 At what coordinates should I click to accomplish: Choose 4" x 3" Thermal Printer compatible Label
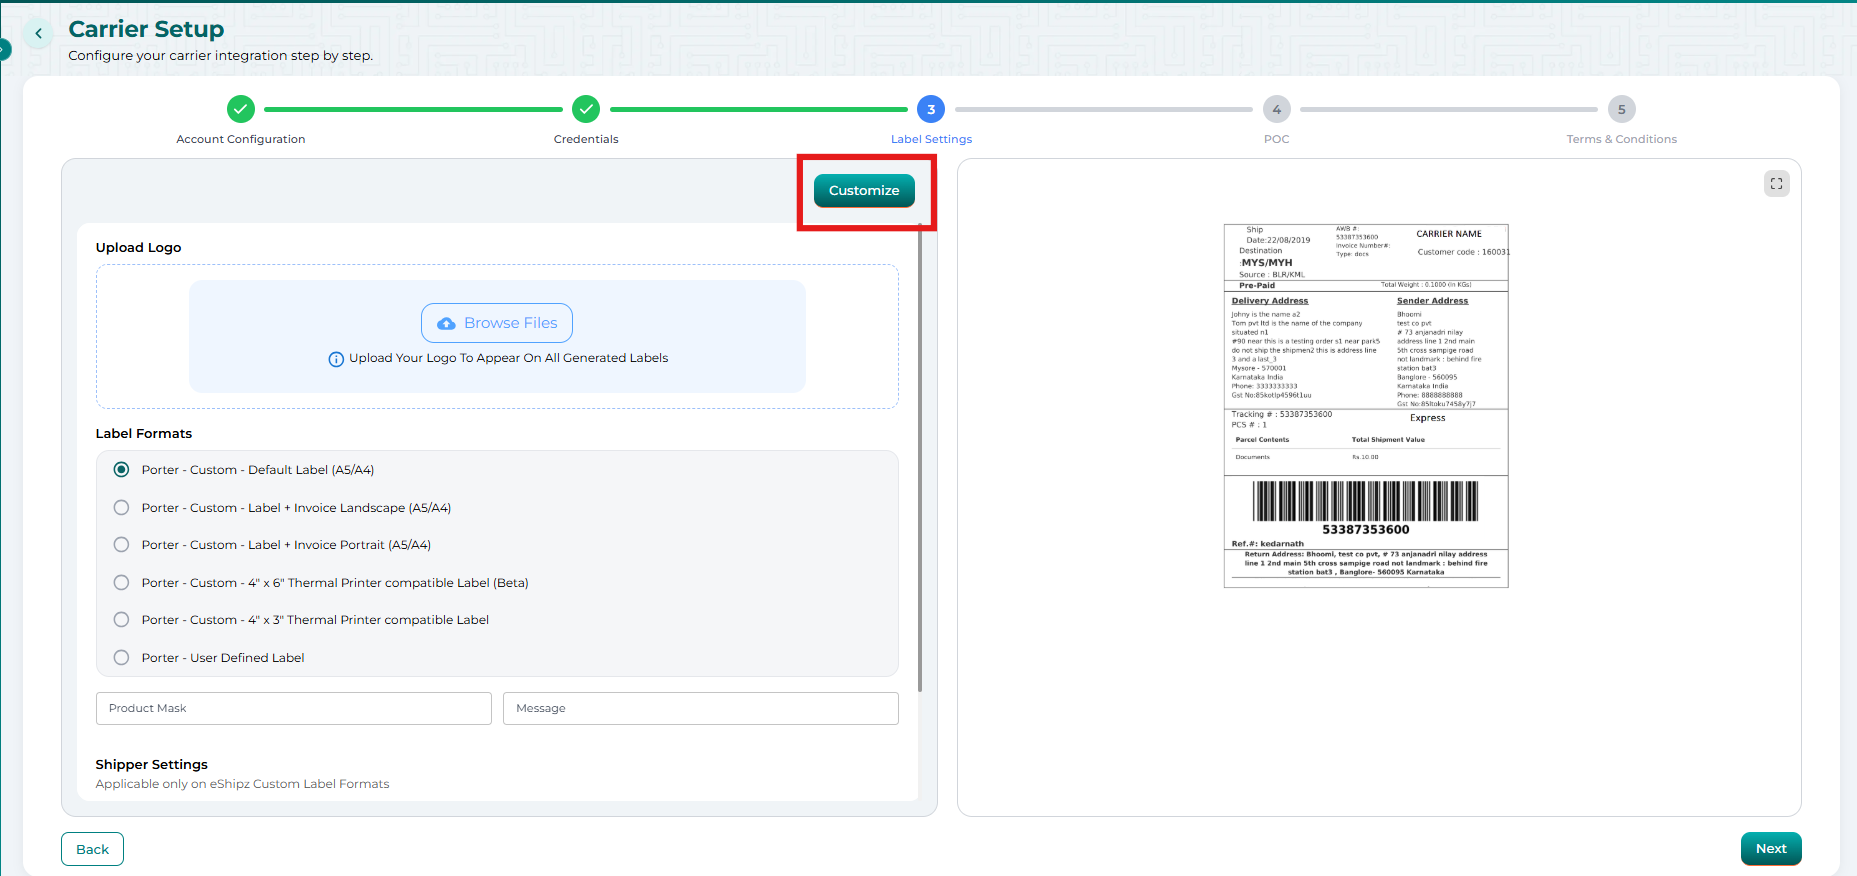coord(121,620)
